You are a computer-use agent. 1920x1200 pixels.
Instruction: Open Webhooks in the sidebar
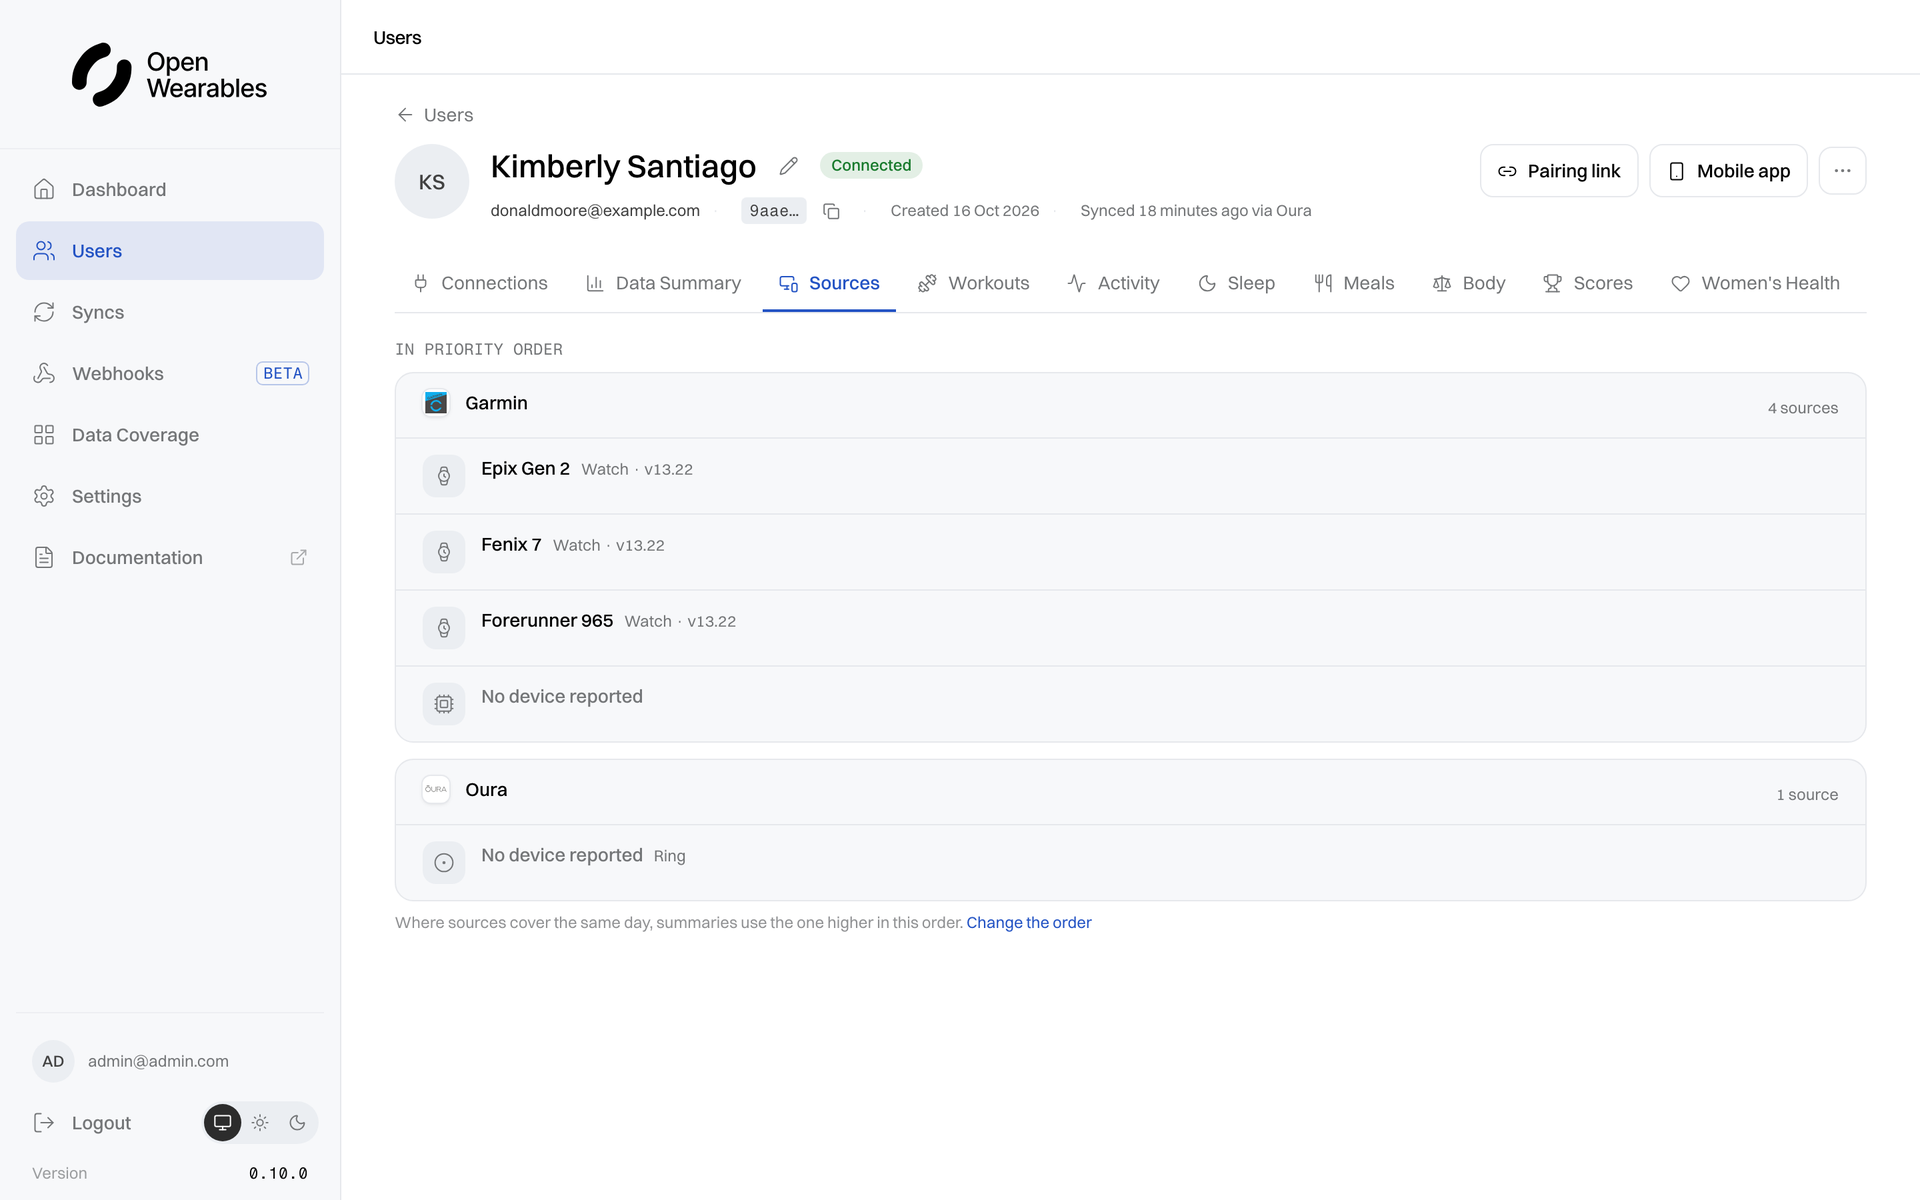coord(170,373)
